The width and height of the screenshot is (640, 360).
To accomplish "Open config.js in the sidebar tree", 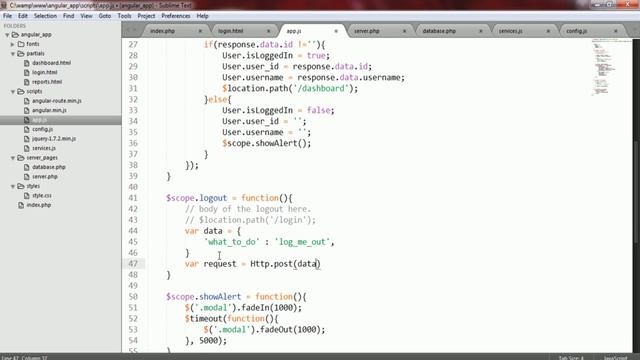I will (x=42, y=129).
